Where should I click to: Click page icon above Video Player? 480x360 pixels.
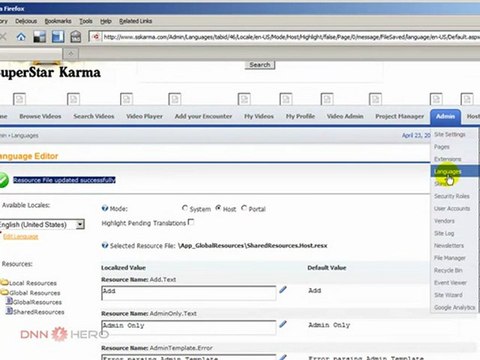tap(126, 99)
